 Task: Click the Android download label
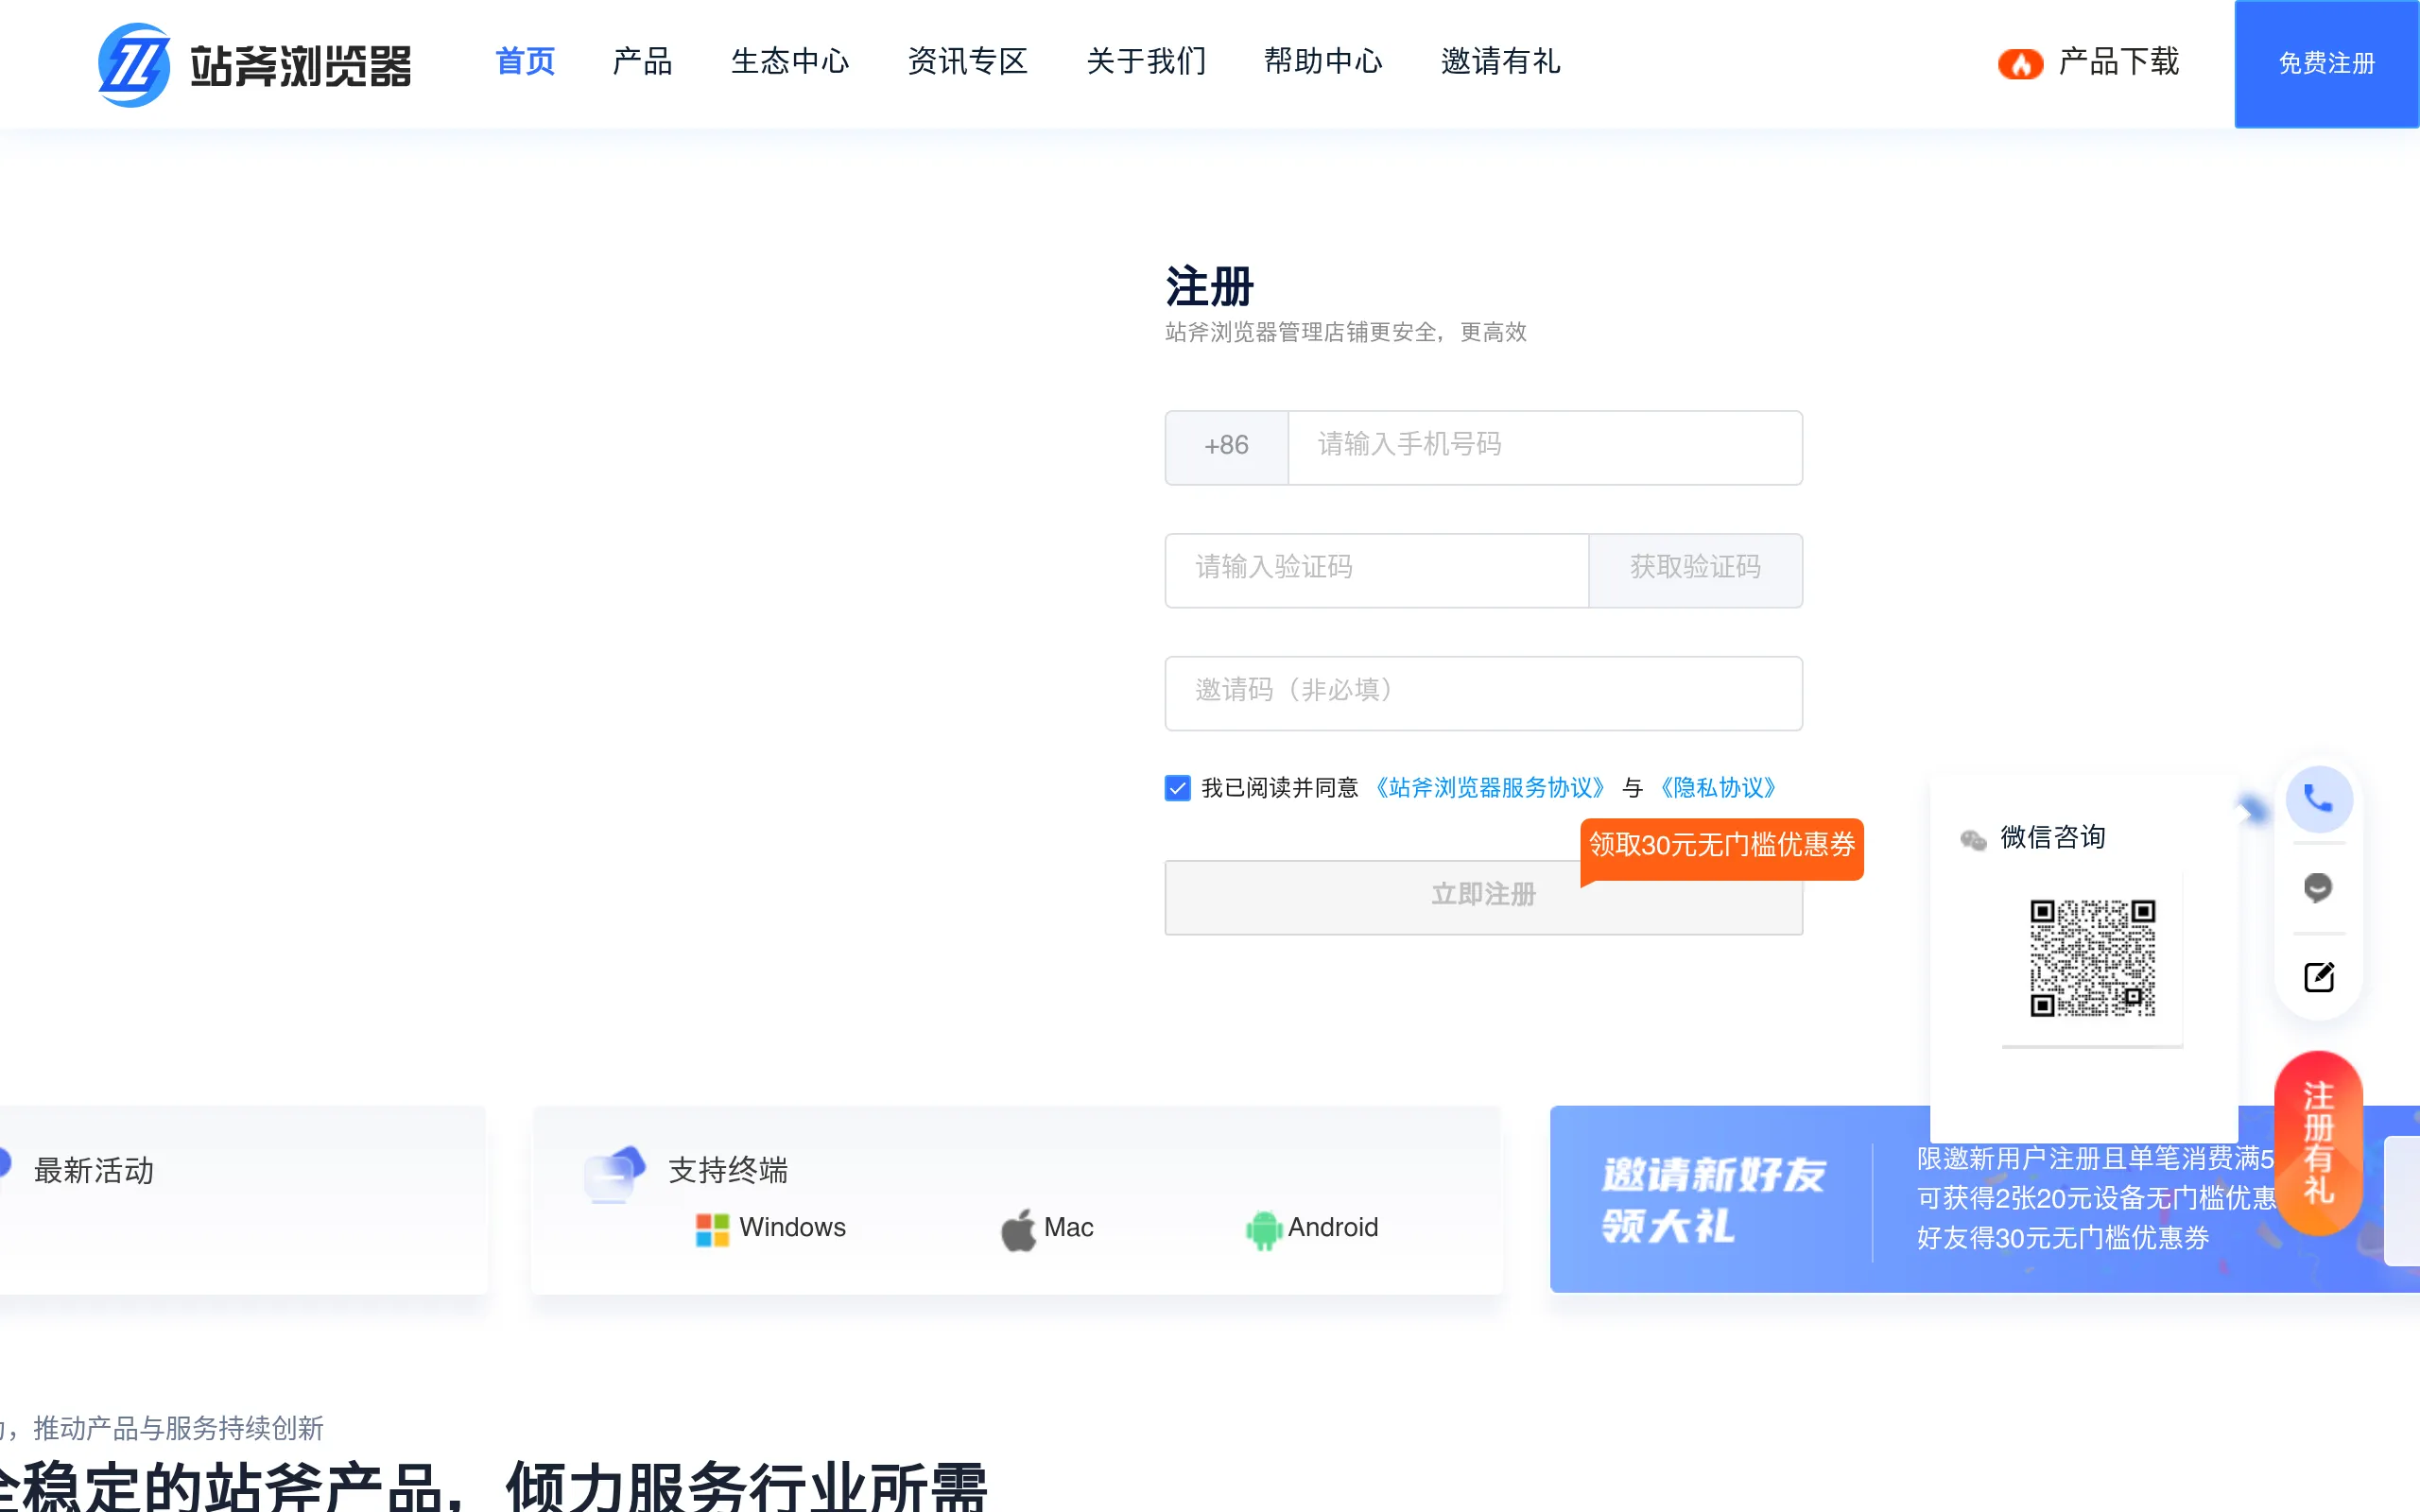click(x=1332, y=1228)
